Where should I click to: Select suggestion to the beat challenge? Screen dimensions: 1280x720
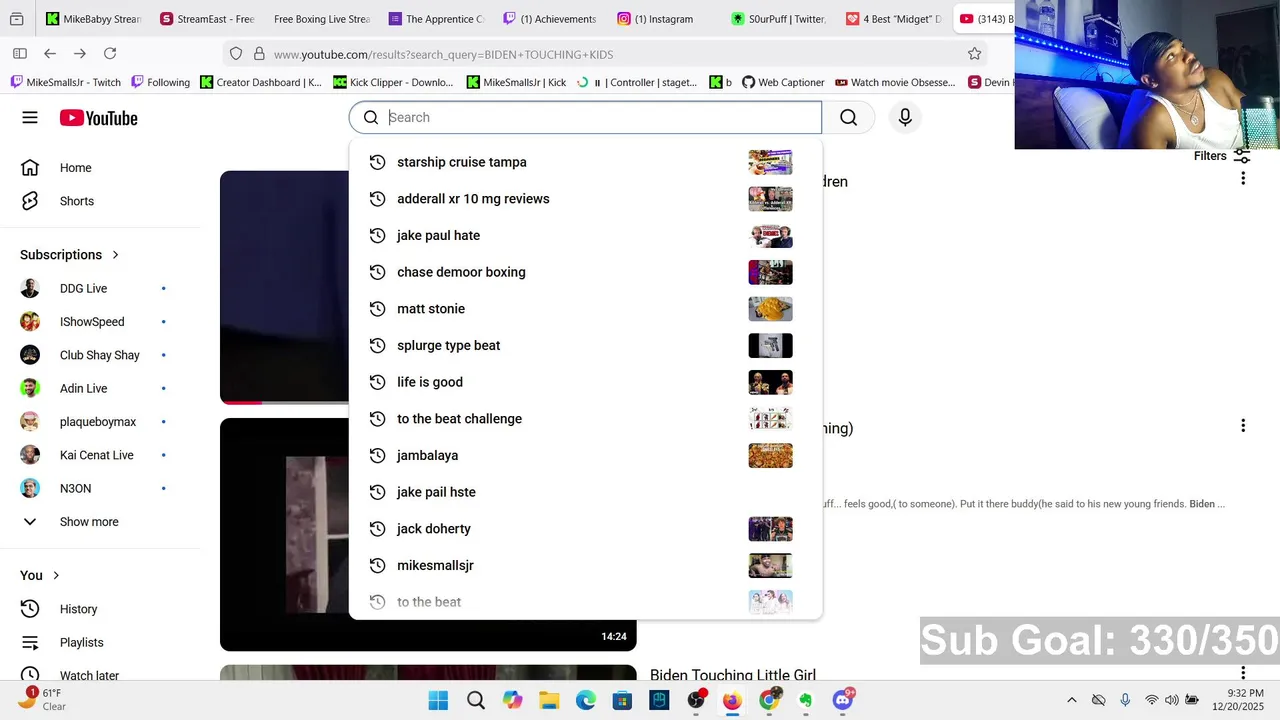pyautogui.click(x=585, y=419)
